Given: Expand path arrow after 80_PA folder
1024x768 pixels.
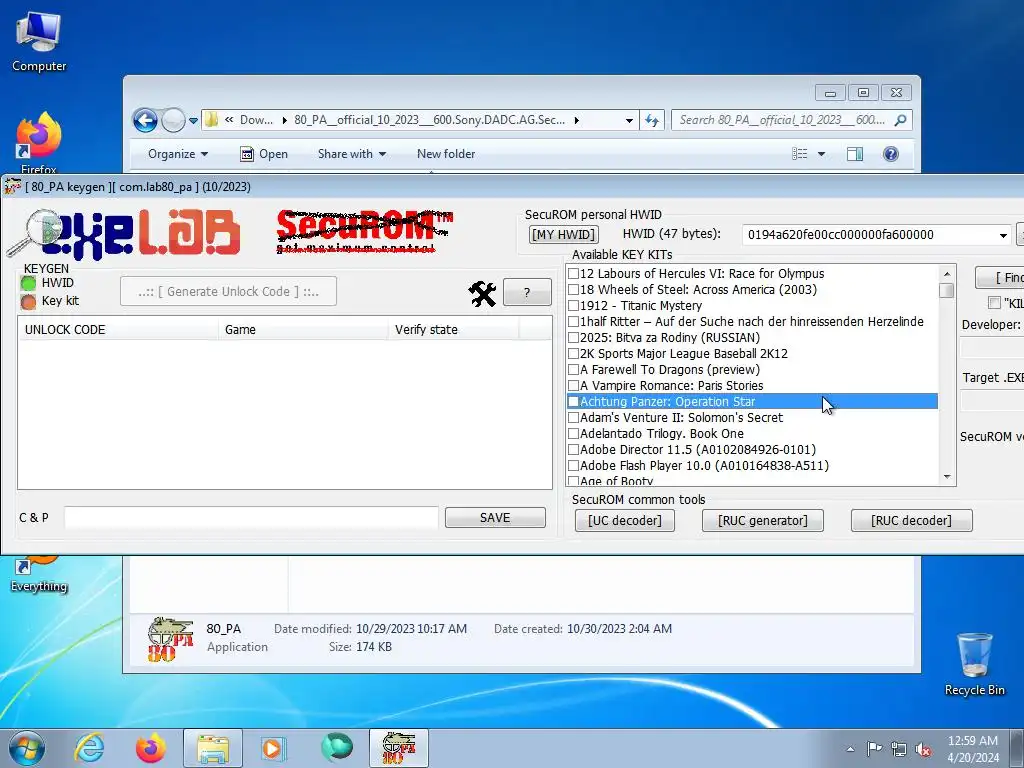Looking at the screenshot, I should pyautogui.click(x=577, y=120).
